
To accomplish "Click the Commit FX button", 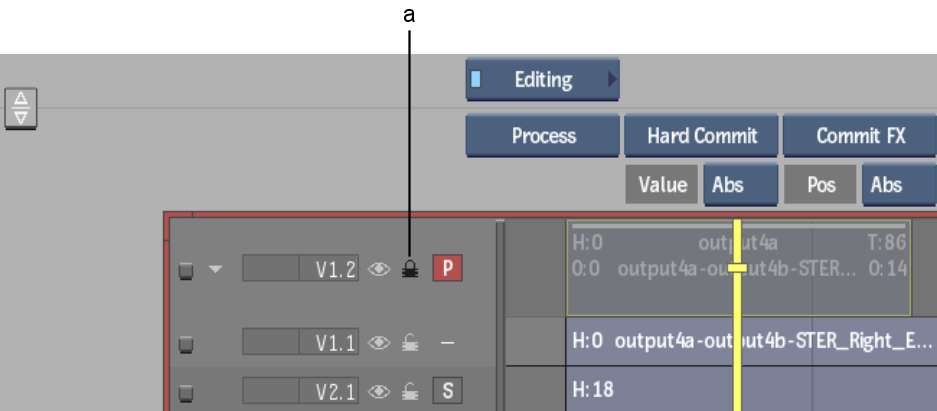I will click(860, 136).
